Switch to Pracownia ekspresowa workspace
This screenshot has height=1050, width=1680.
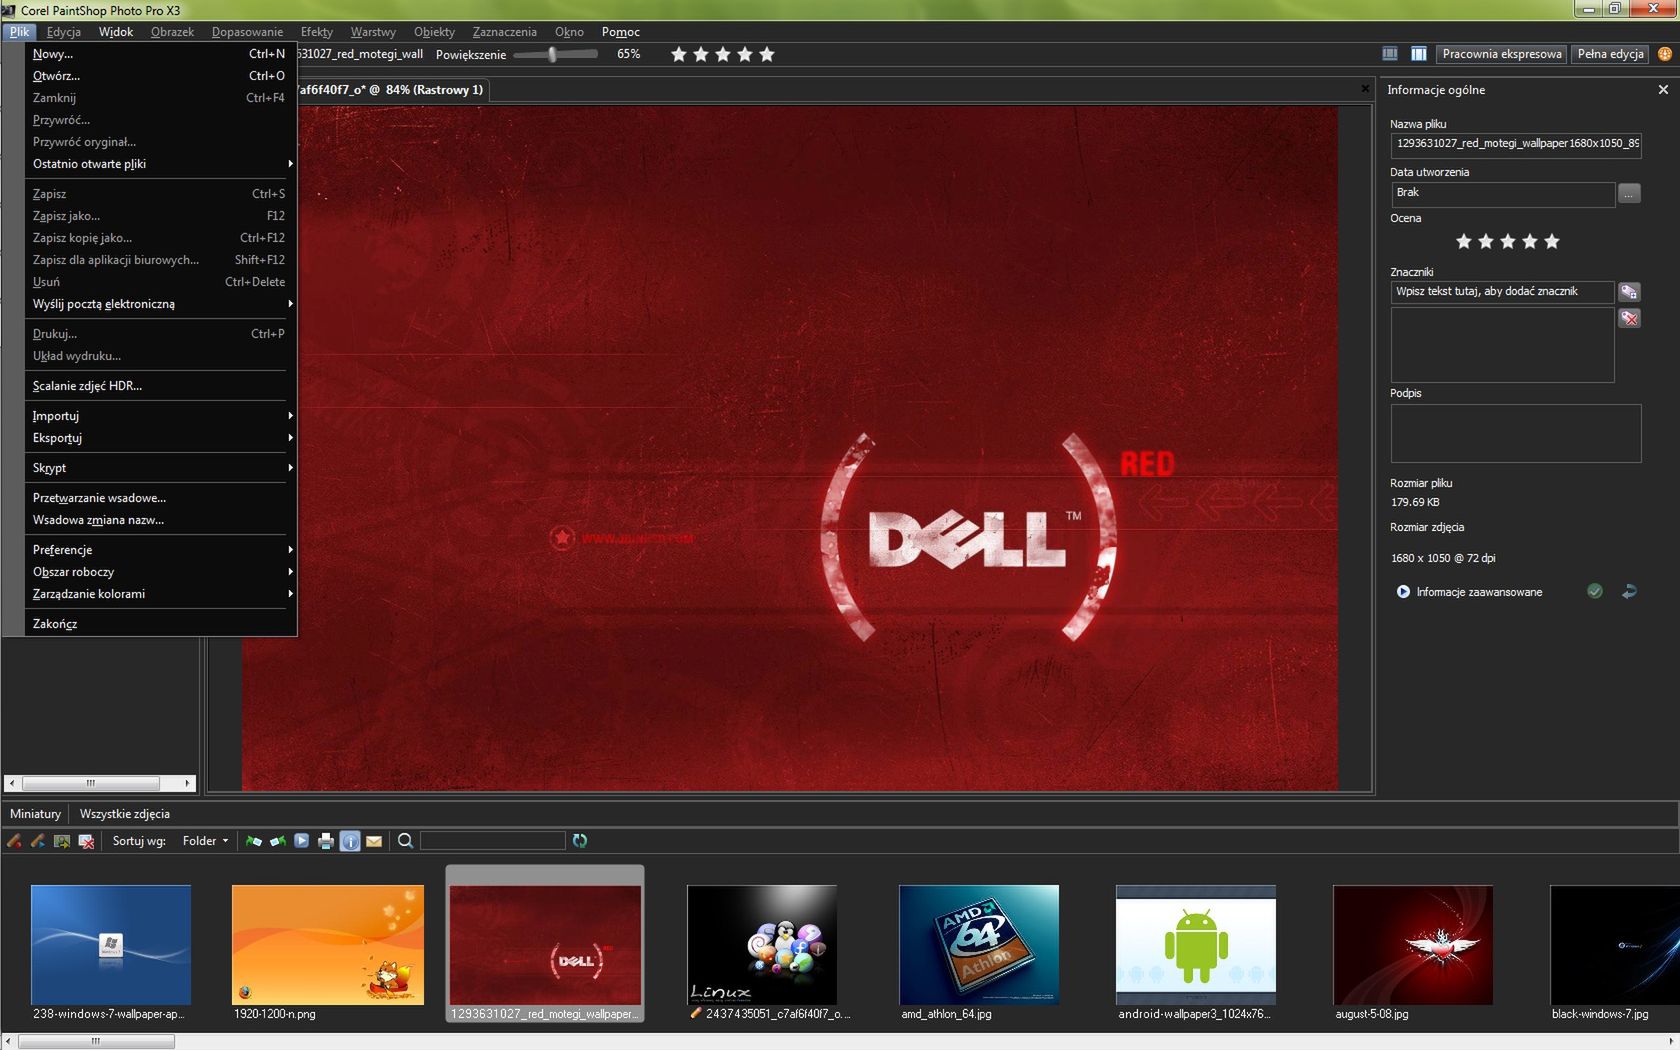tap(1501, 54)
